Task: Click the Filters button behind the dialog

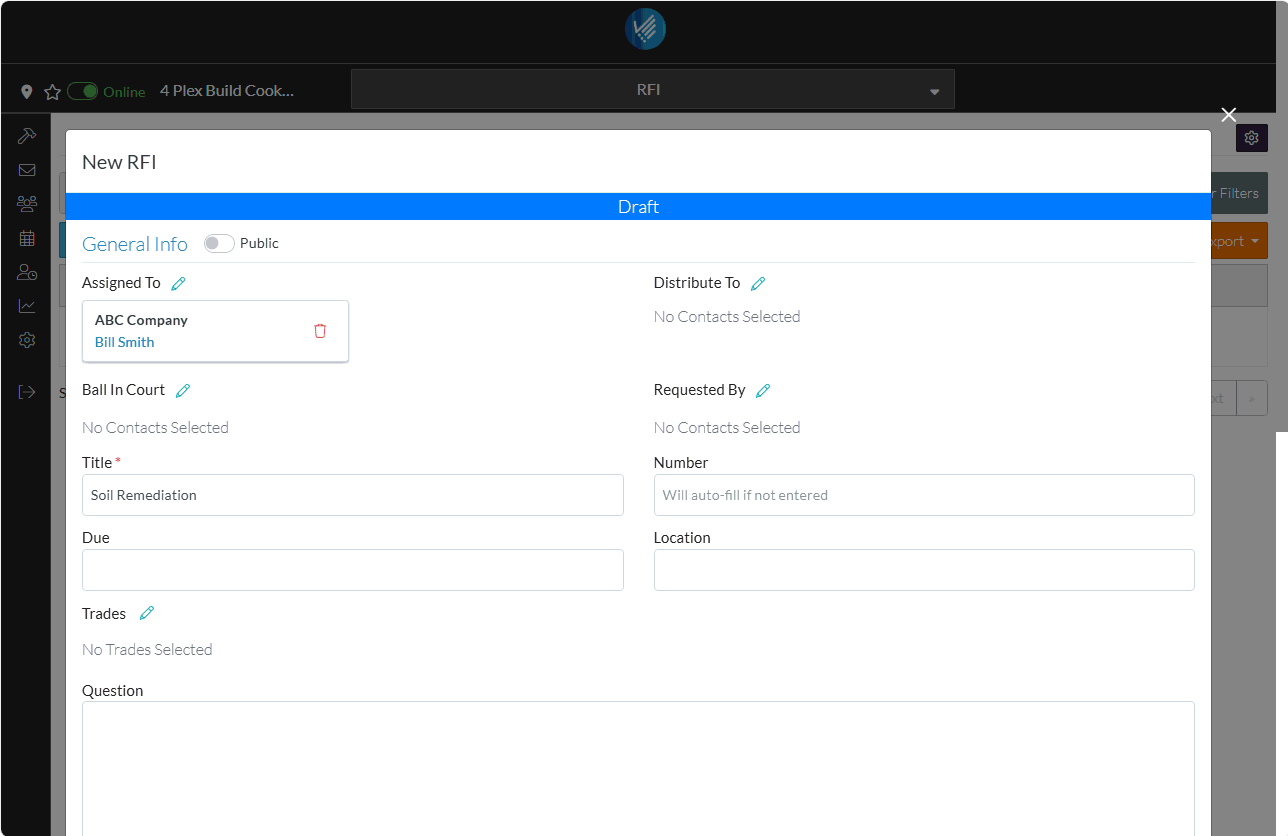Action: pos(1239,193)
